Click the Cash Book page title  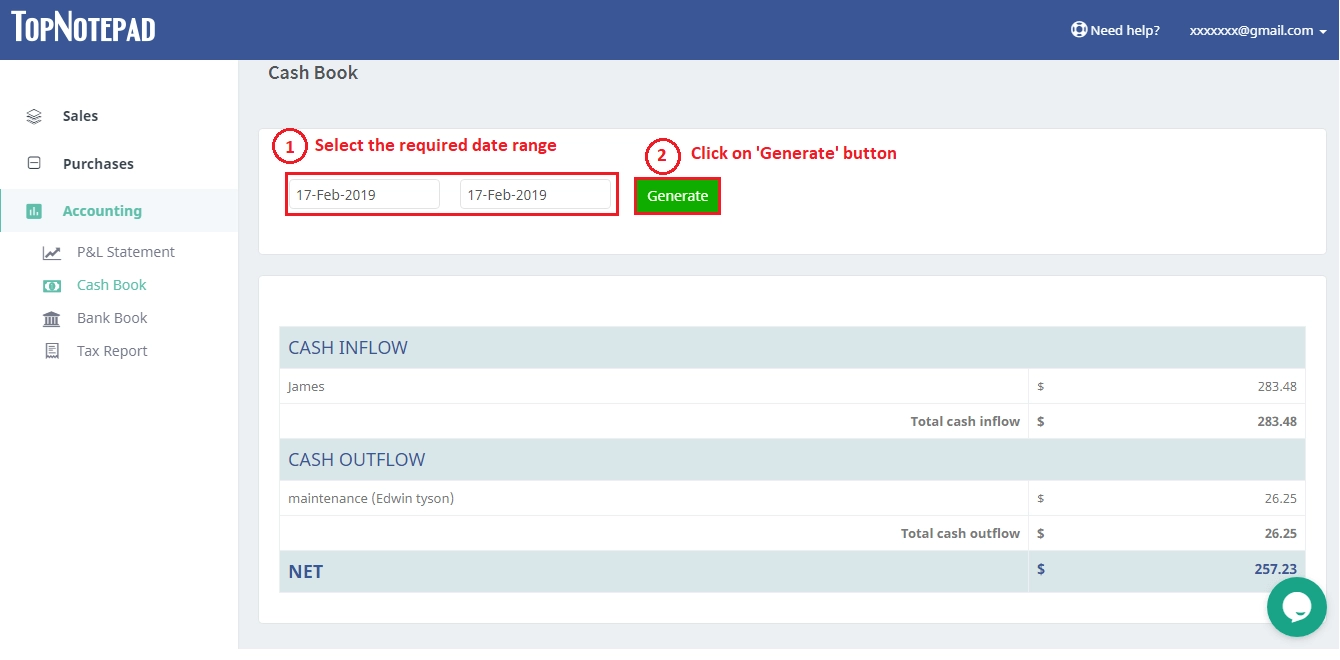point(313,73)
